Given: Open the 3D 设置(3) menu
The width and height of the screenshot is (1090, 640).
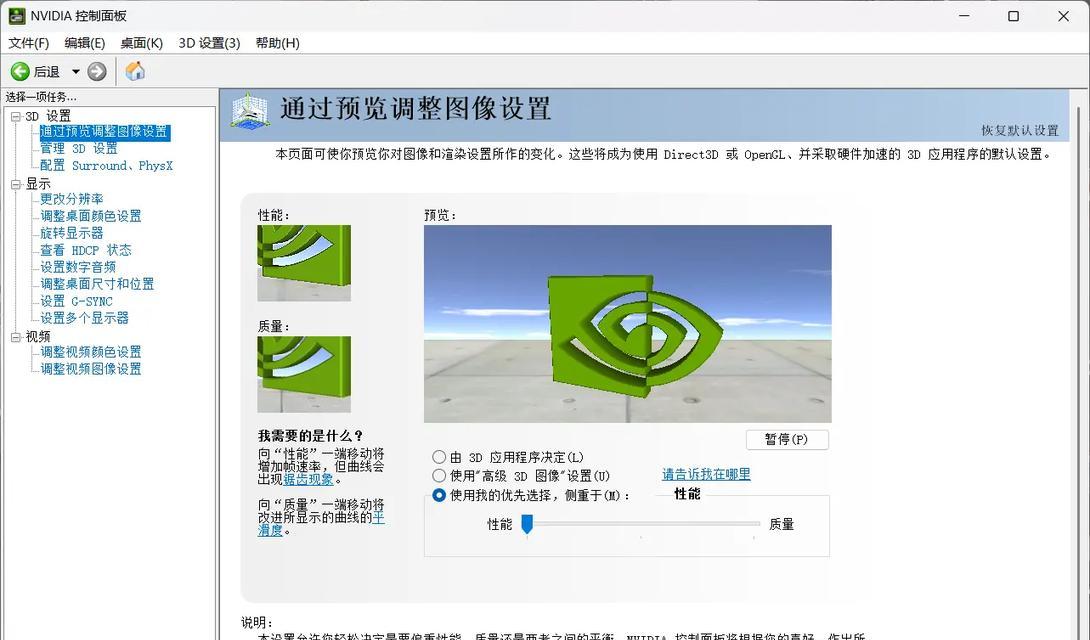Looking at the screenshot, I should point(209,43).
